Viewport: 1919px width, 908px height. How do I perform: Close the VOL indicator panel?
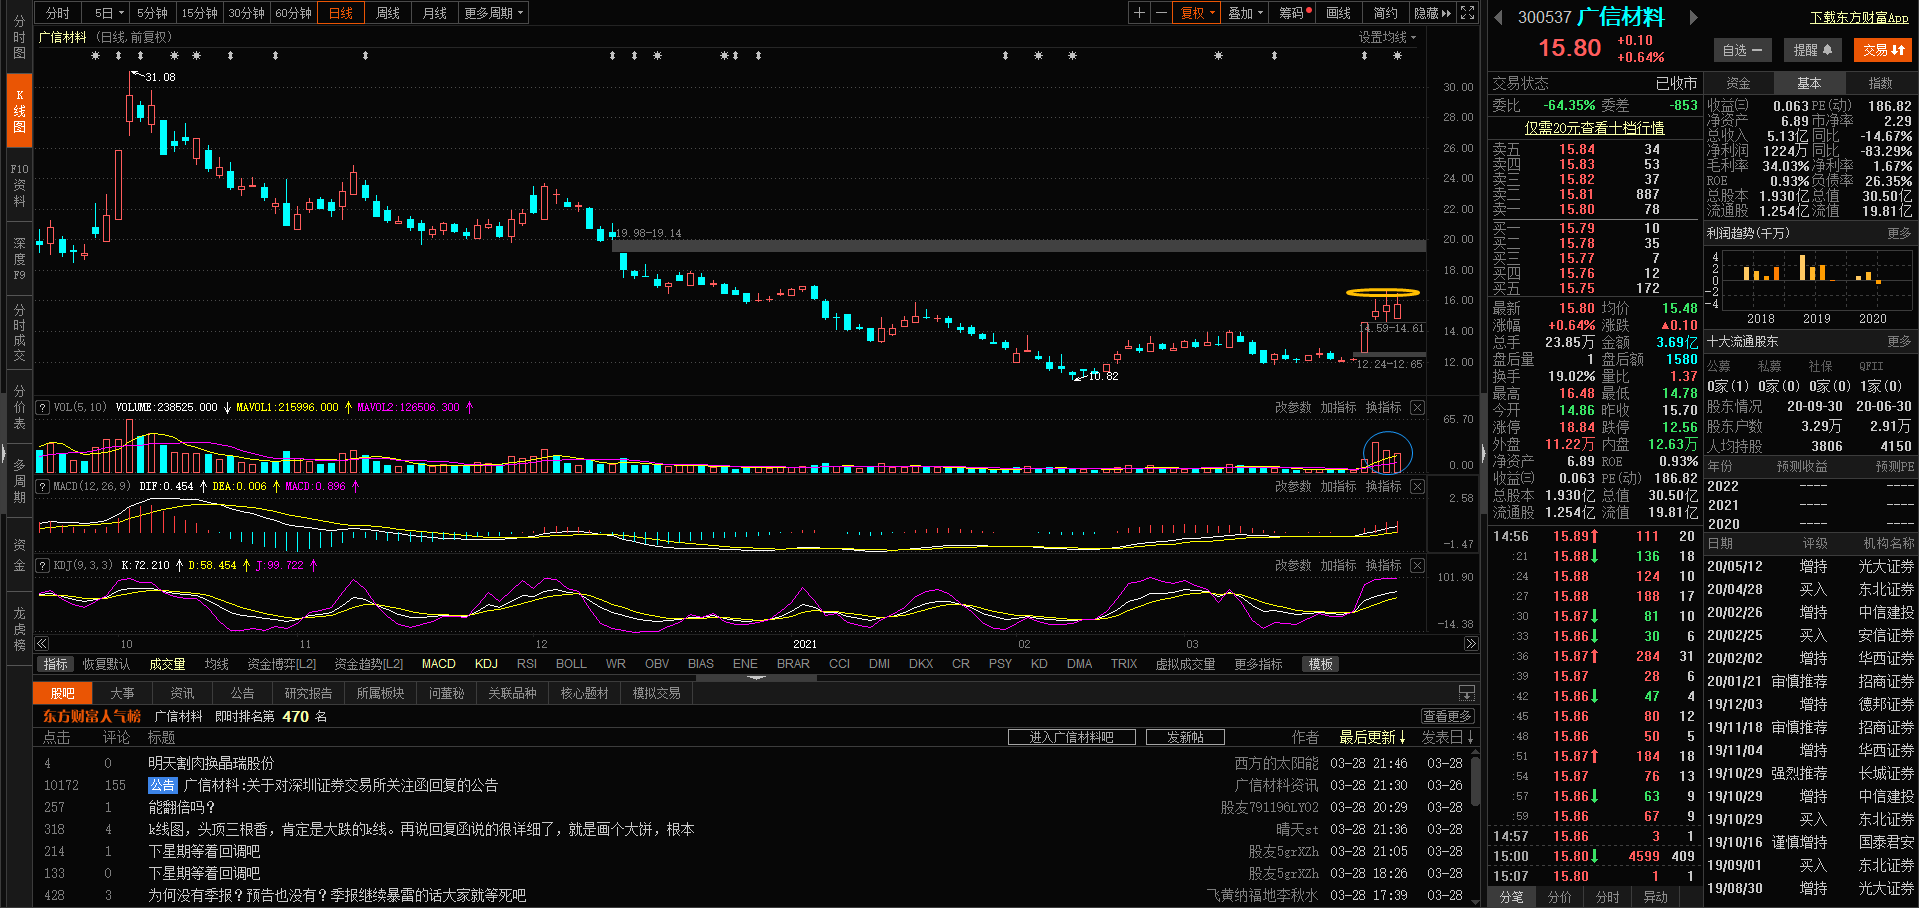pos(1417,408)
